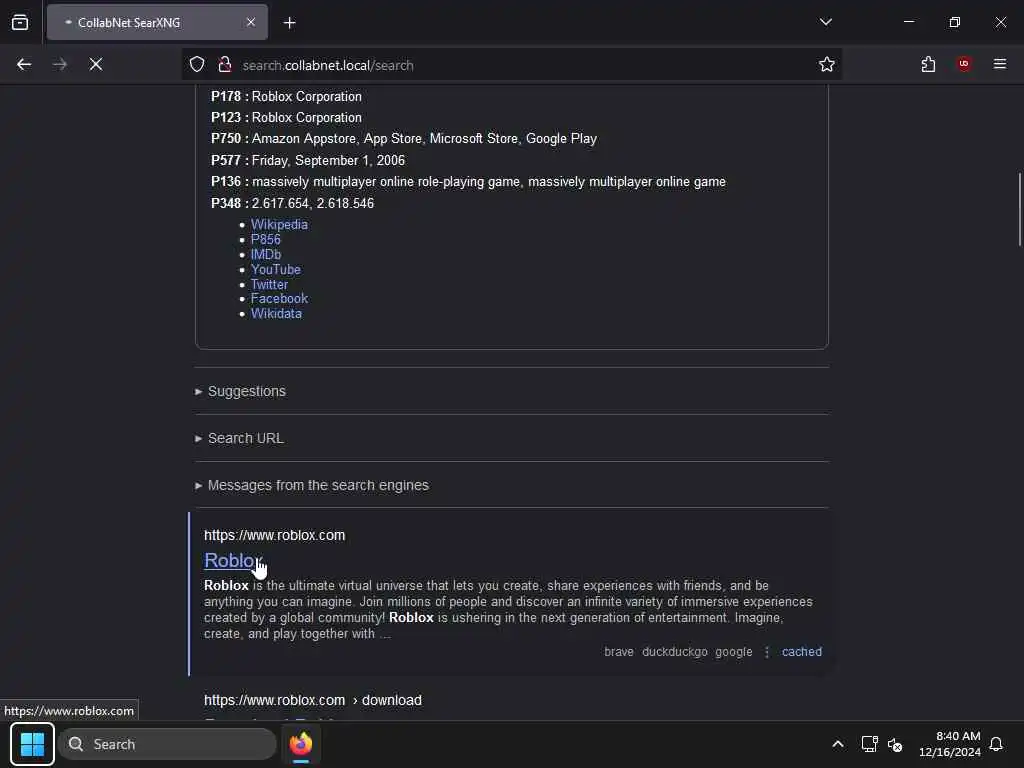Image resolution: width=1024 pixels, height=768 pixels.
Task: Open the network display tray icon
Action: coord(869,744)
